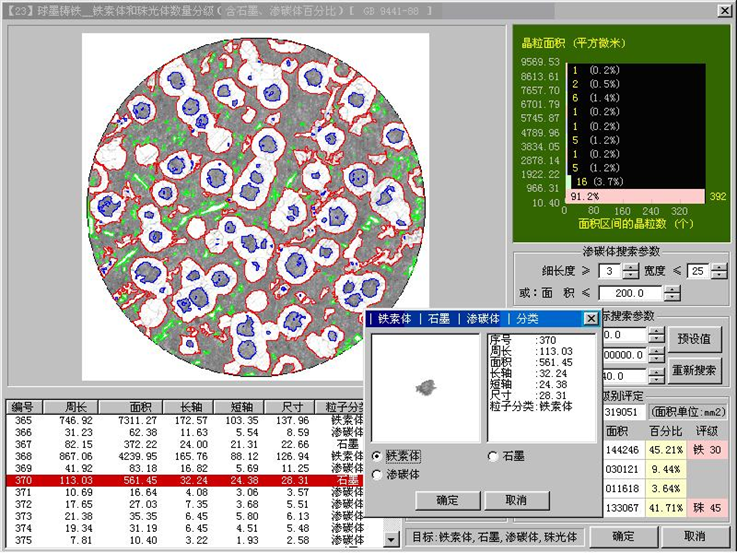This screenshot has height=553, width=737.
Task: Select the 石墨 radio option
Action: point(493,456)
